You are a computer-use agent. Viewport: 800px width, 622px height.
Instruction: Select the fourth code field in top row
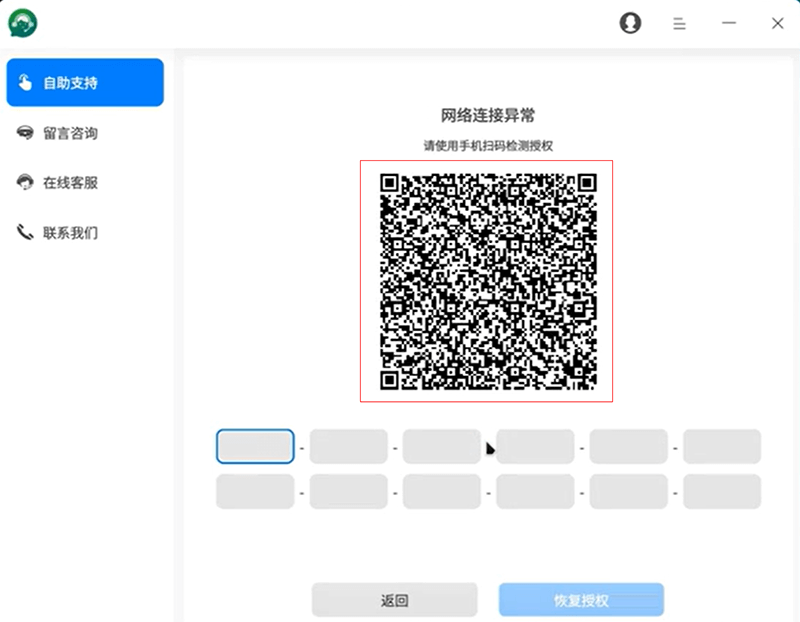pos(535,446)
